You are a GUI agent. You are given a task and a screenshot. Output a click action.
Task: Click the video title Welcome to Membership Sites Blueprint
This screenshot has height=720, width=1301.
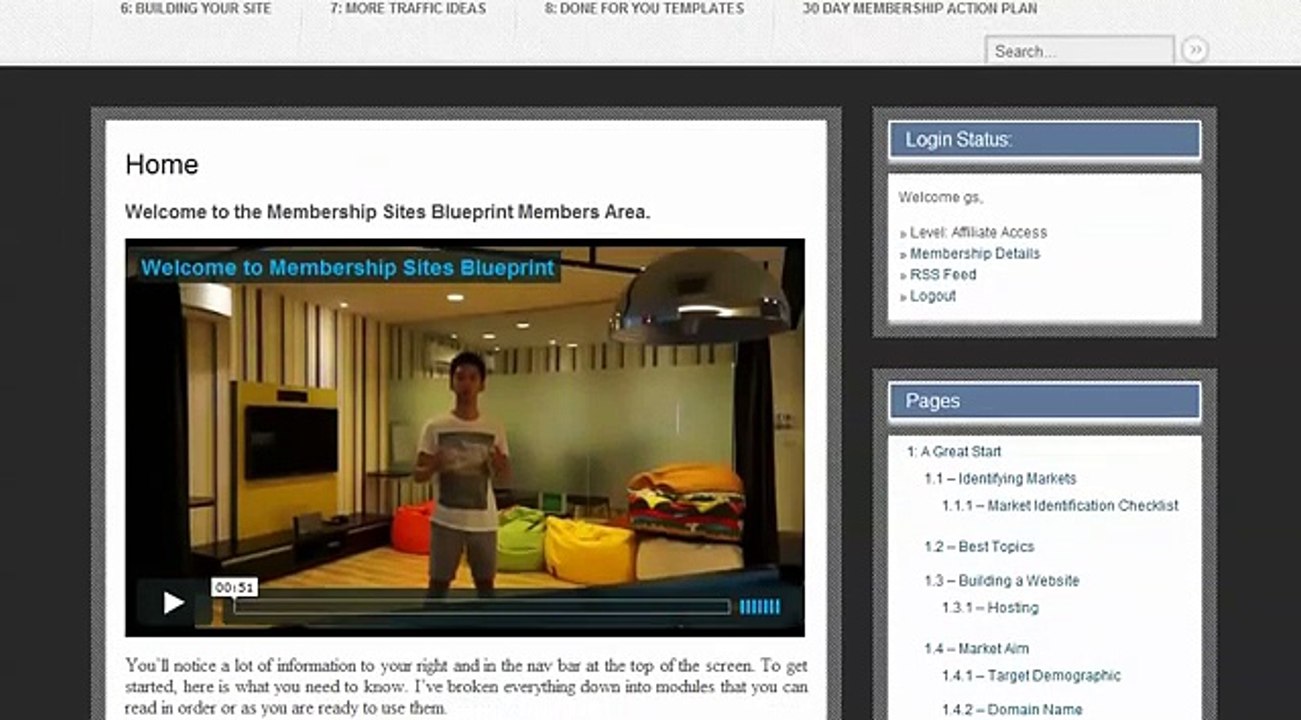tap(347, 268)
